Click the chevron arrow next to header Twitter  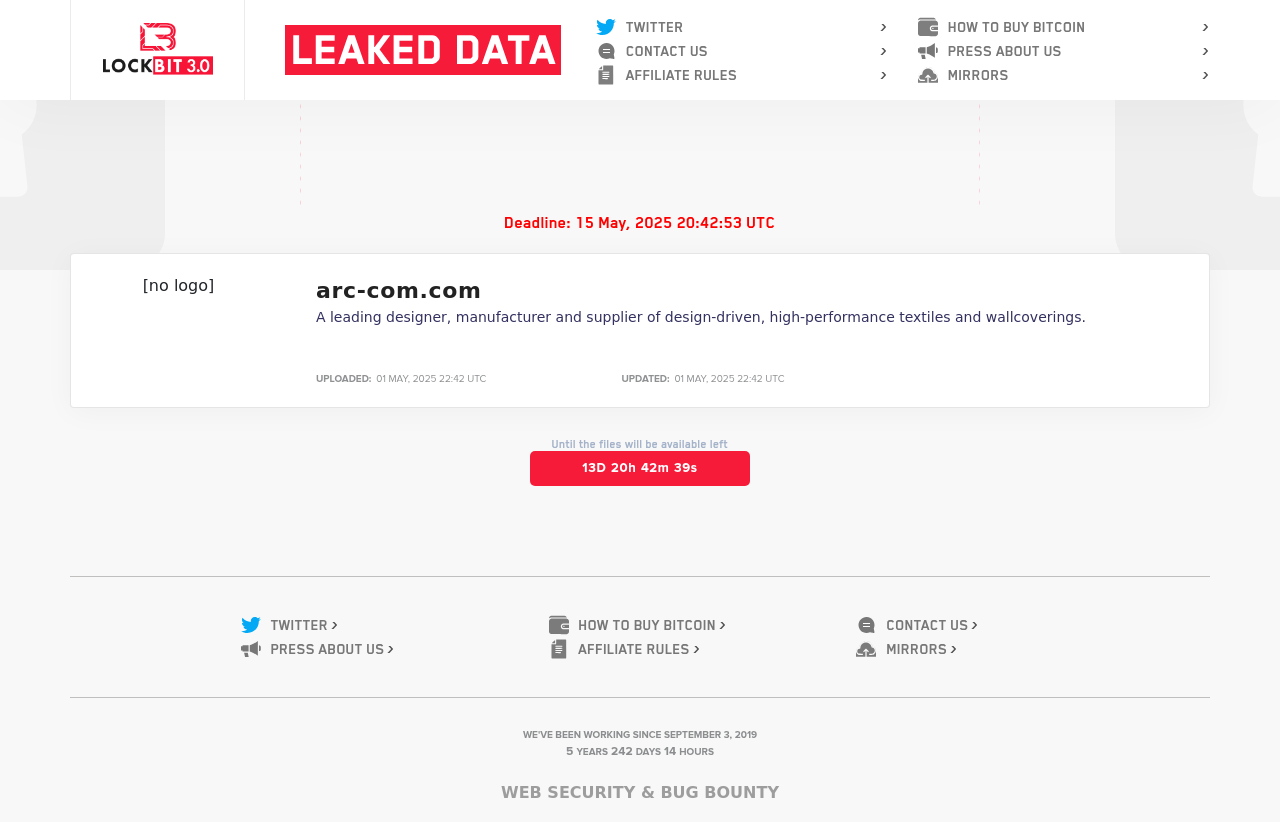point(883,27)
